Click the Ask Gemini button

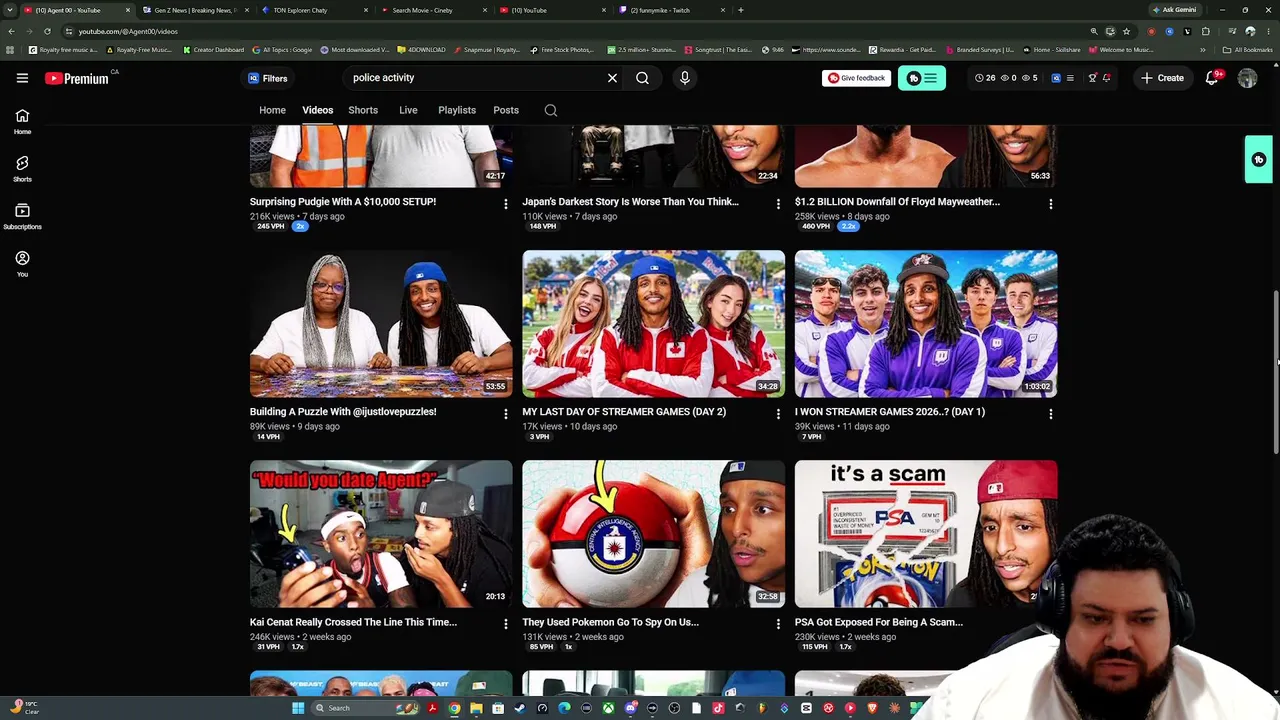1174,10
